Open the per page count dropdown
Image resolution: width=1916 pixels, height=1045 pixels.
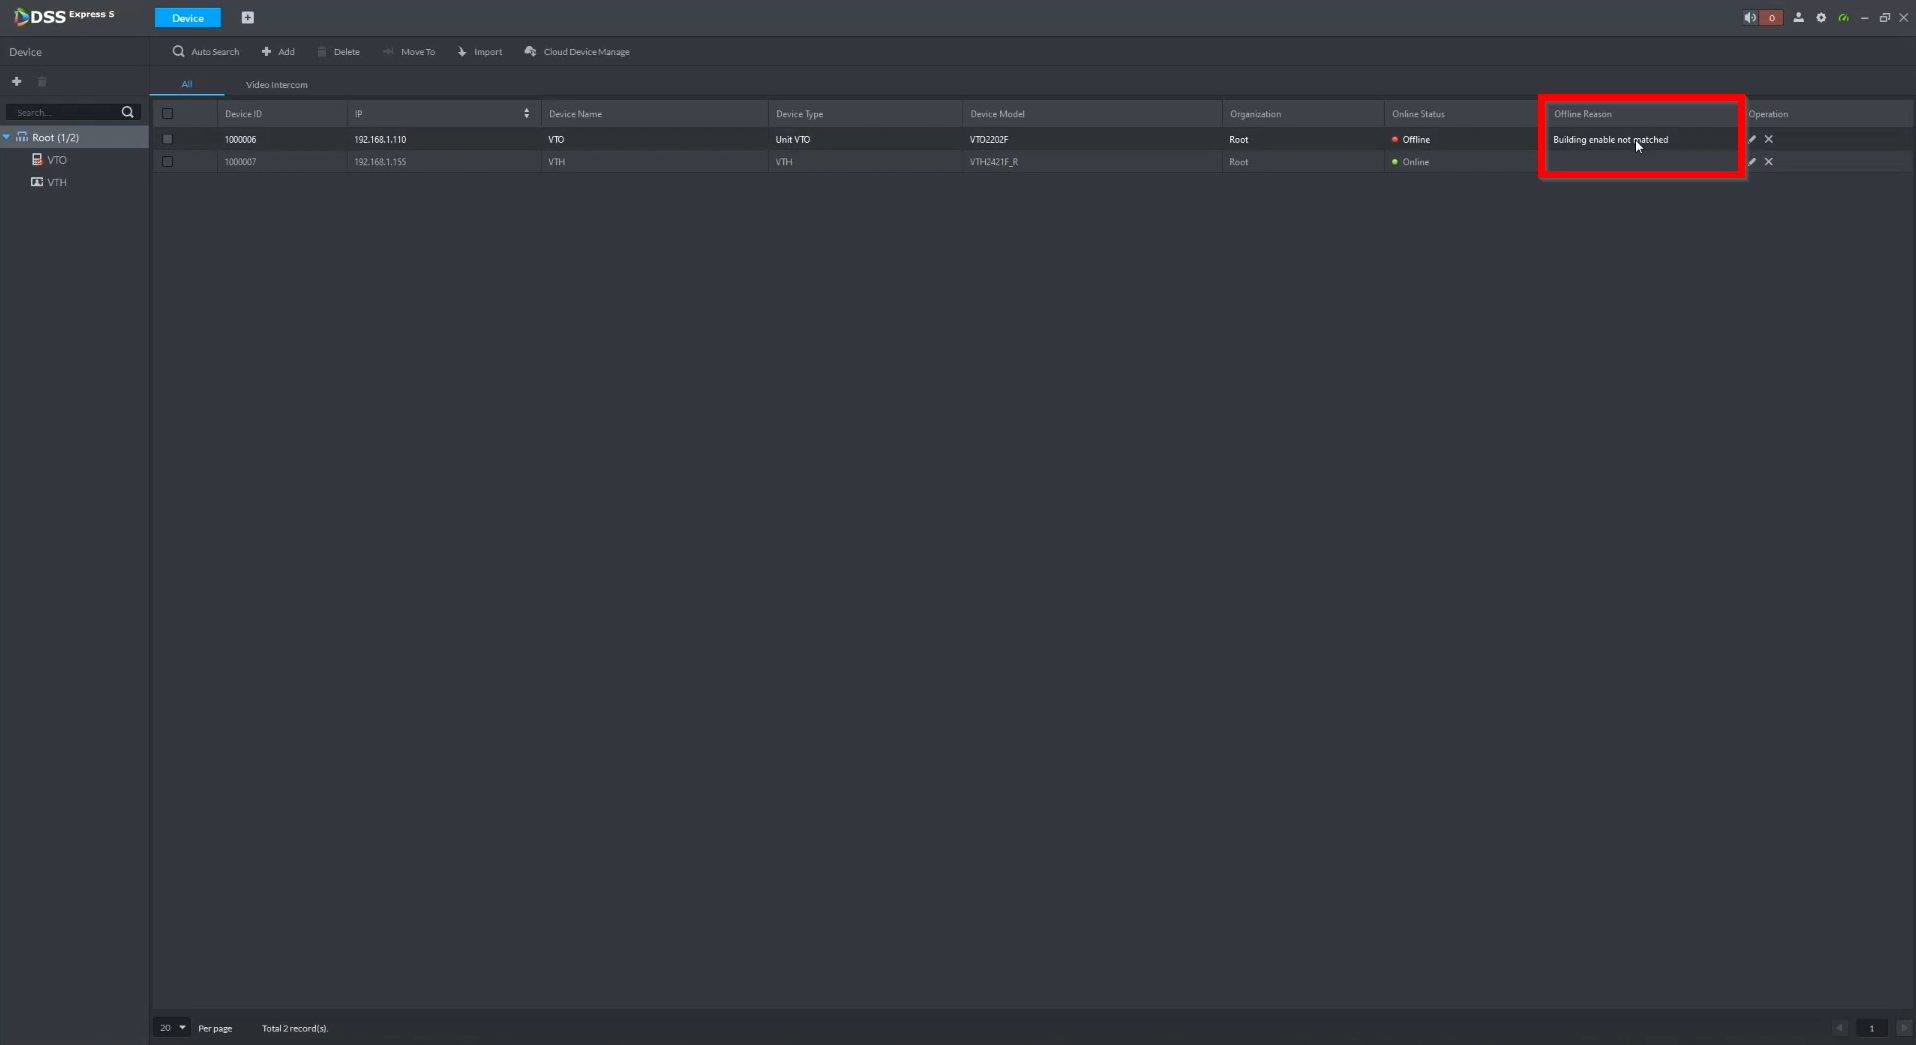point(171,1028)
